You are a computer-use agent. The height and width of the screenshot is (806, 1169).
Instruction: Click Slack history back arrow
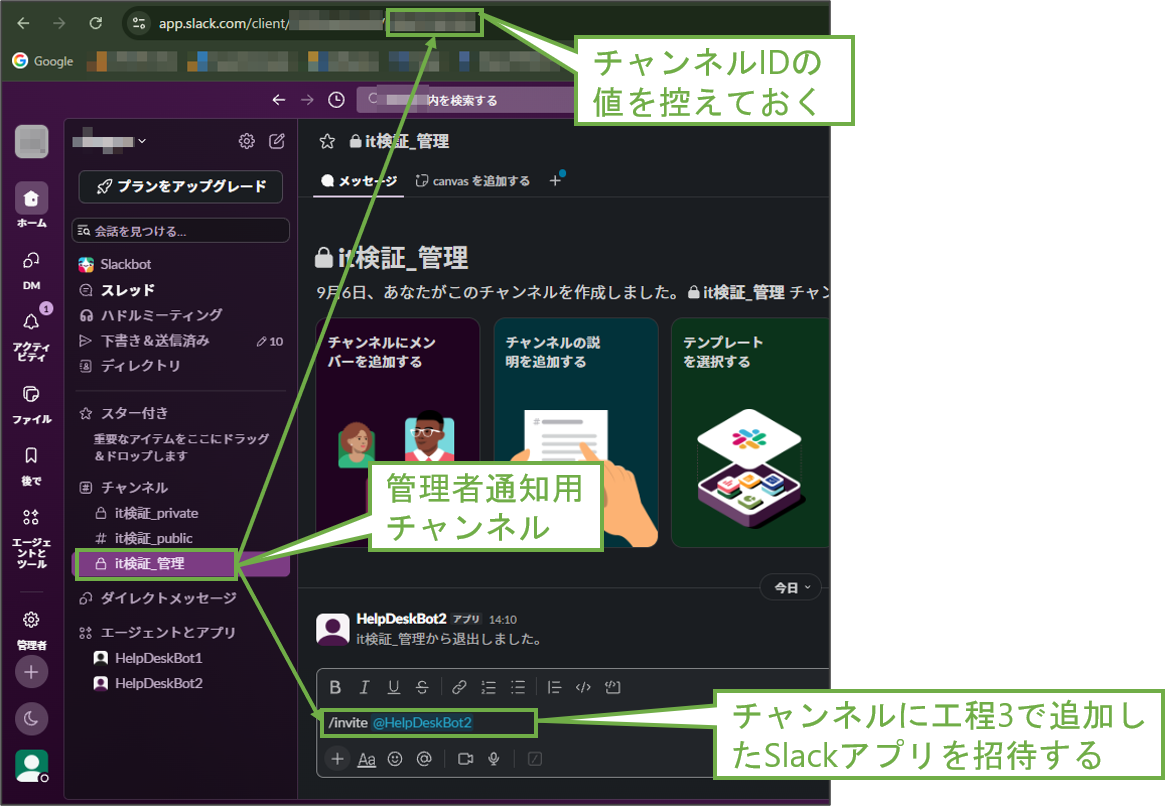(279, 100)
